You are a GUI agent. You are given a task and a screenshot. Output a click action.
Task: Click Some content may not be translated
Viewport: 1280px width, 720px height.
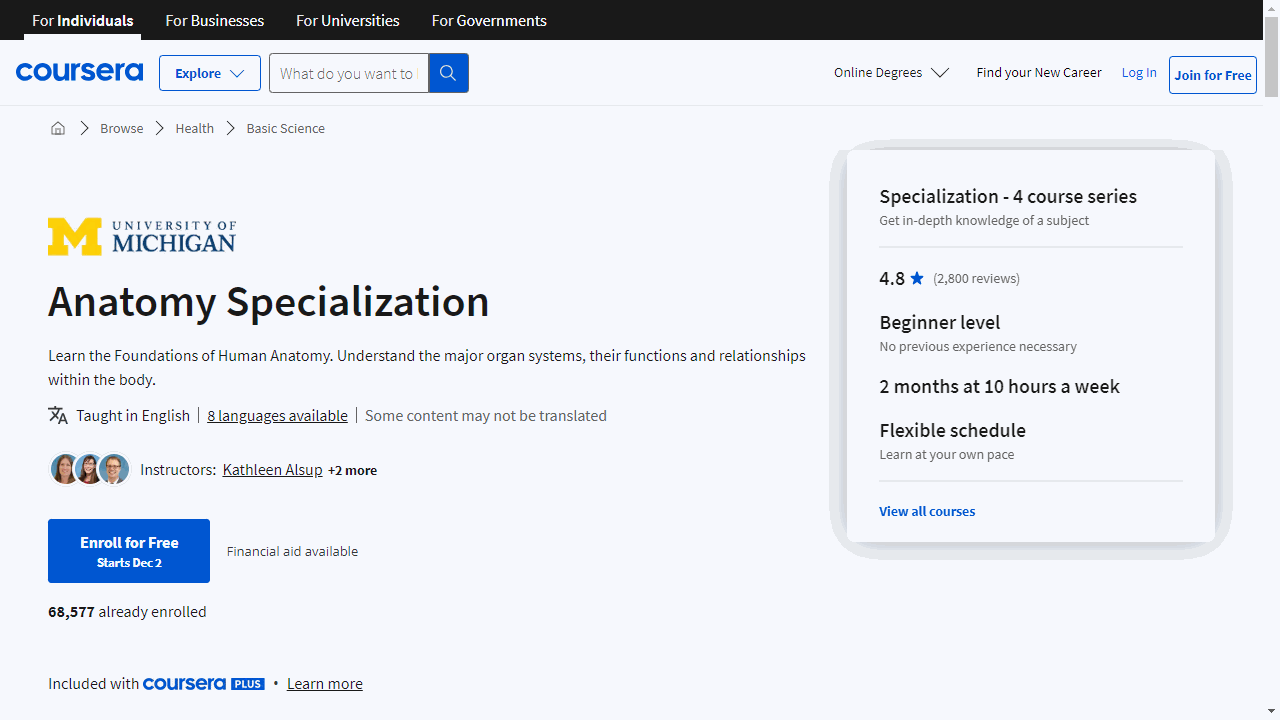click(x=486, y=415)
